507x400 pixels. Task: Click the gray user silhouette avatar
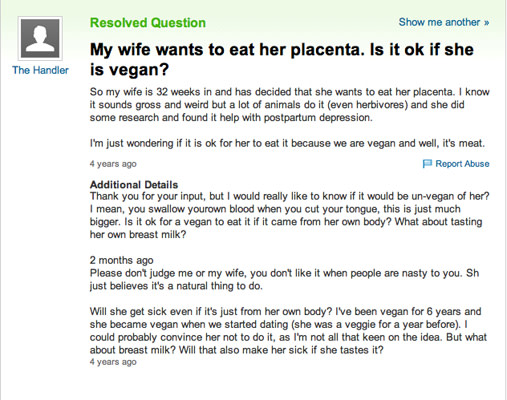pos(40,38)
